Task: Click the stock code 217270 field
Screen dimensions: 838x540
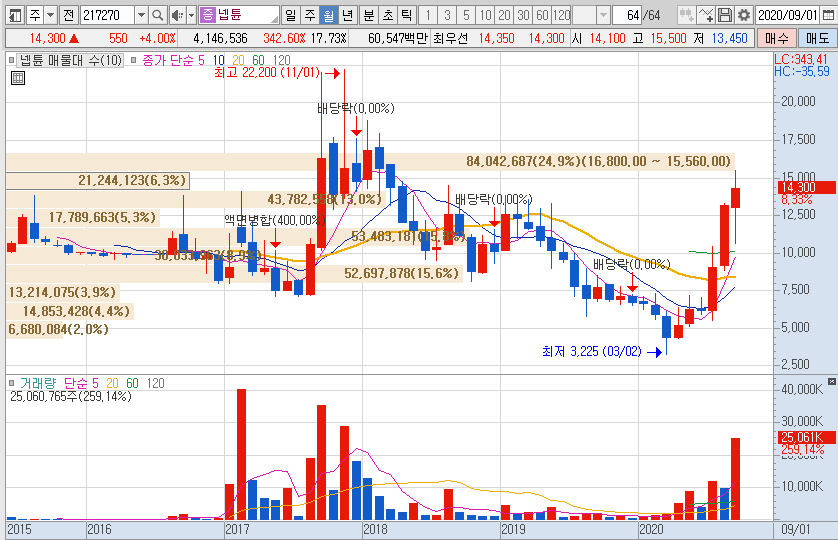Action: (107, 15)
